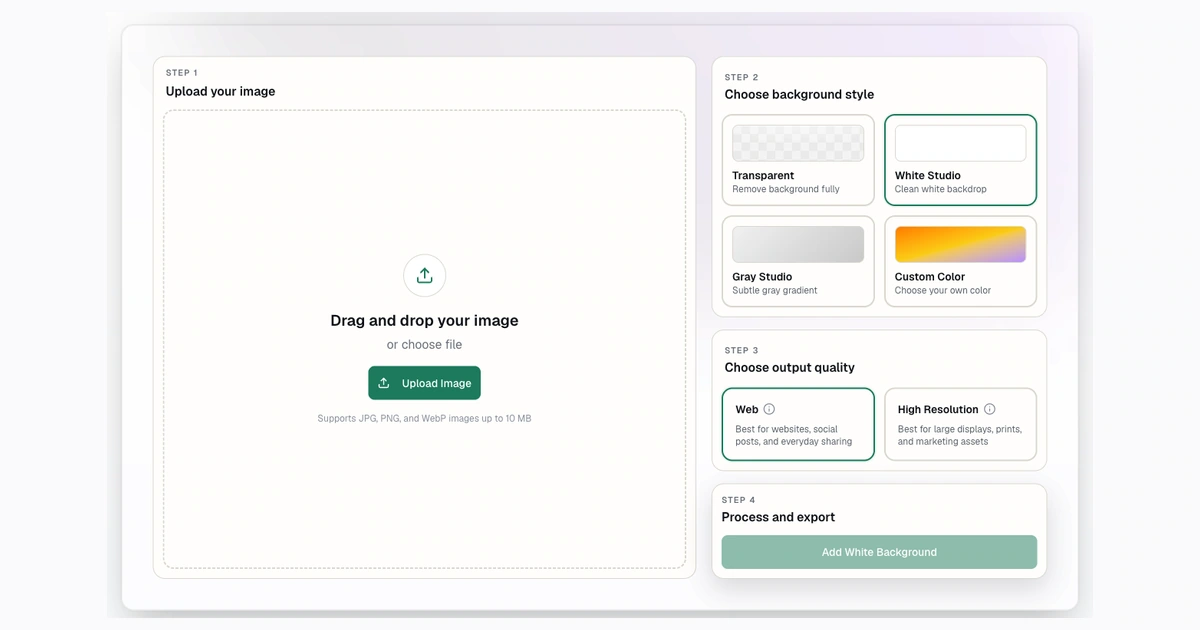Click the checkered transparent preview swatch

[x=798, y=143]
